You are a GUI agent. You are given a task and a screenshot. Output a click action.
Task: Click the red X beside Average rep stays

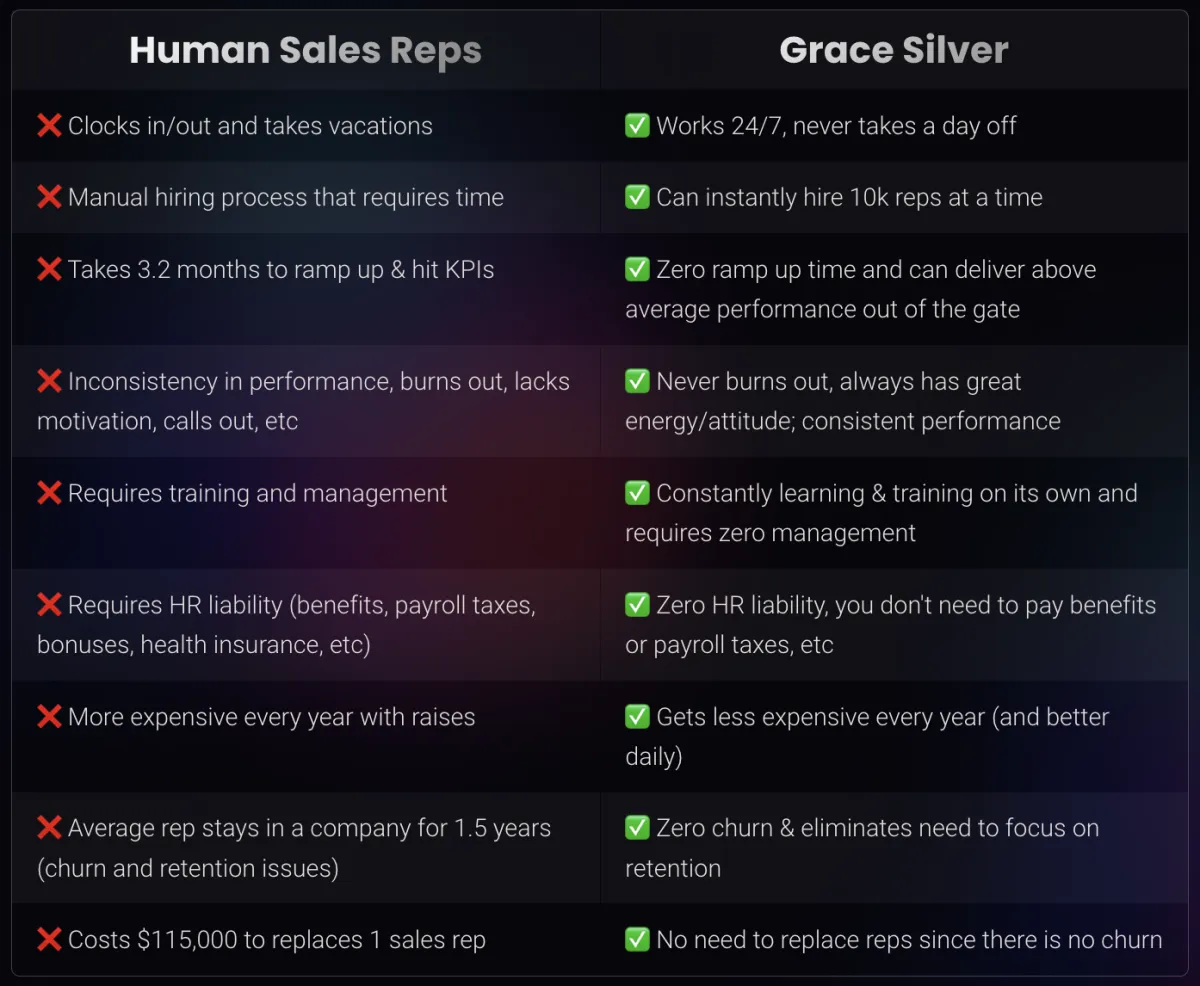coord(49,828)
